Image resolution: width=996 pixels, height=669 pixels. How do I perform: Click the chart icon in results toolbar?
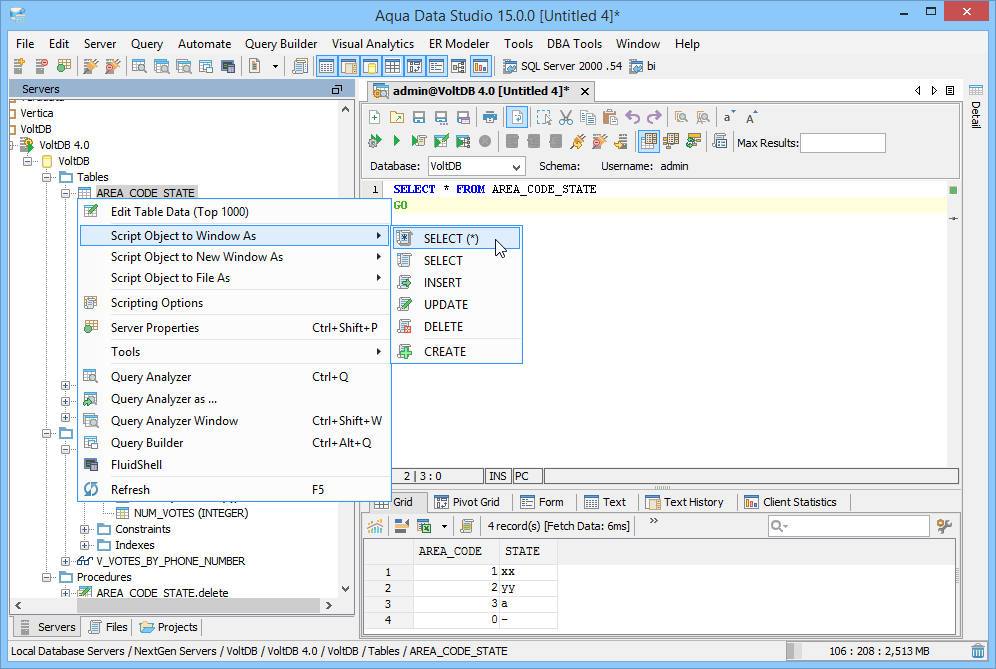(375, 526)
